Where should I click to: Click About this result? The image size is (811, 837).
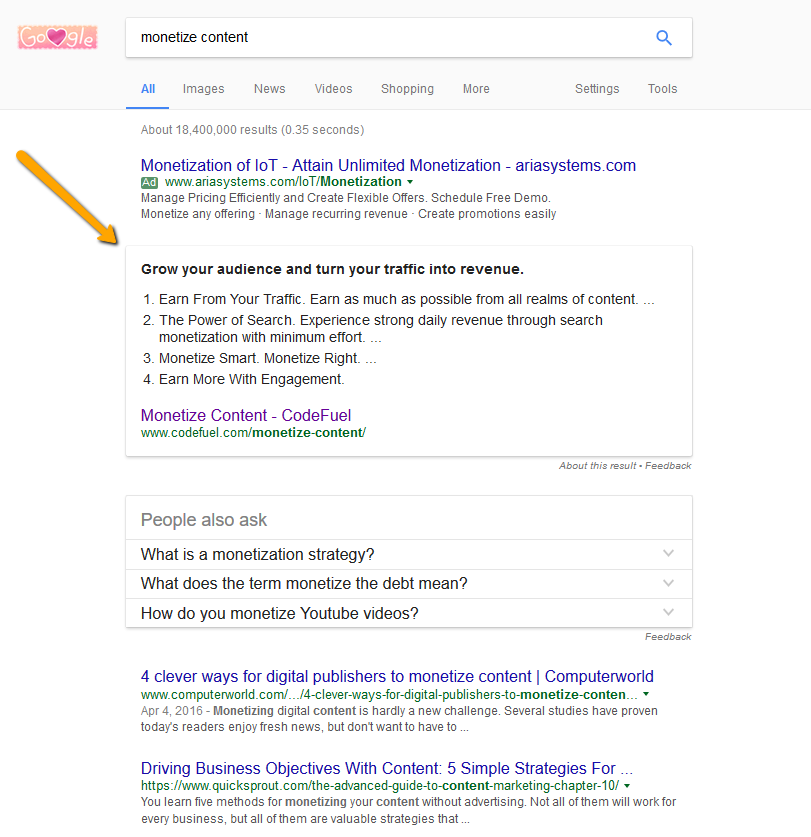click(x=597, y=465)
